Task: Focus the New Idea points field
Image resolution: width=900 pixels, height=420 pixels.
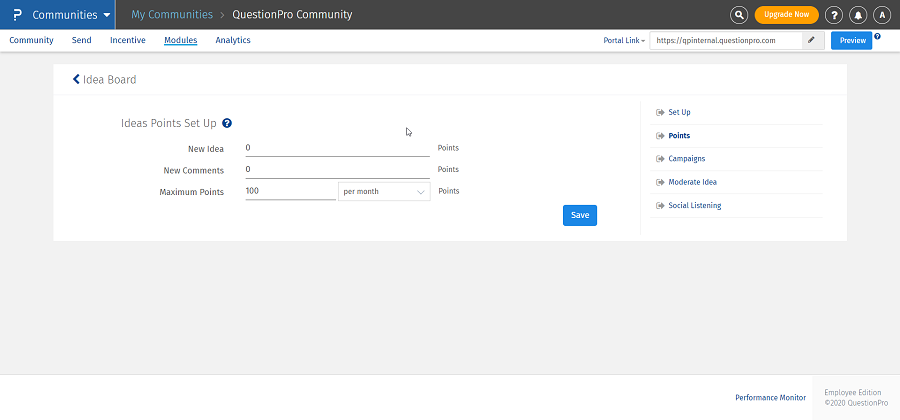Action: [336, 147]
